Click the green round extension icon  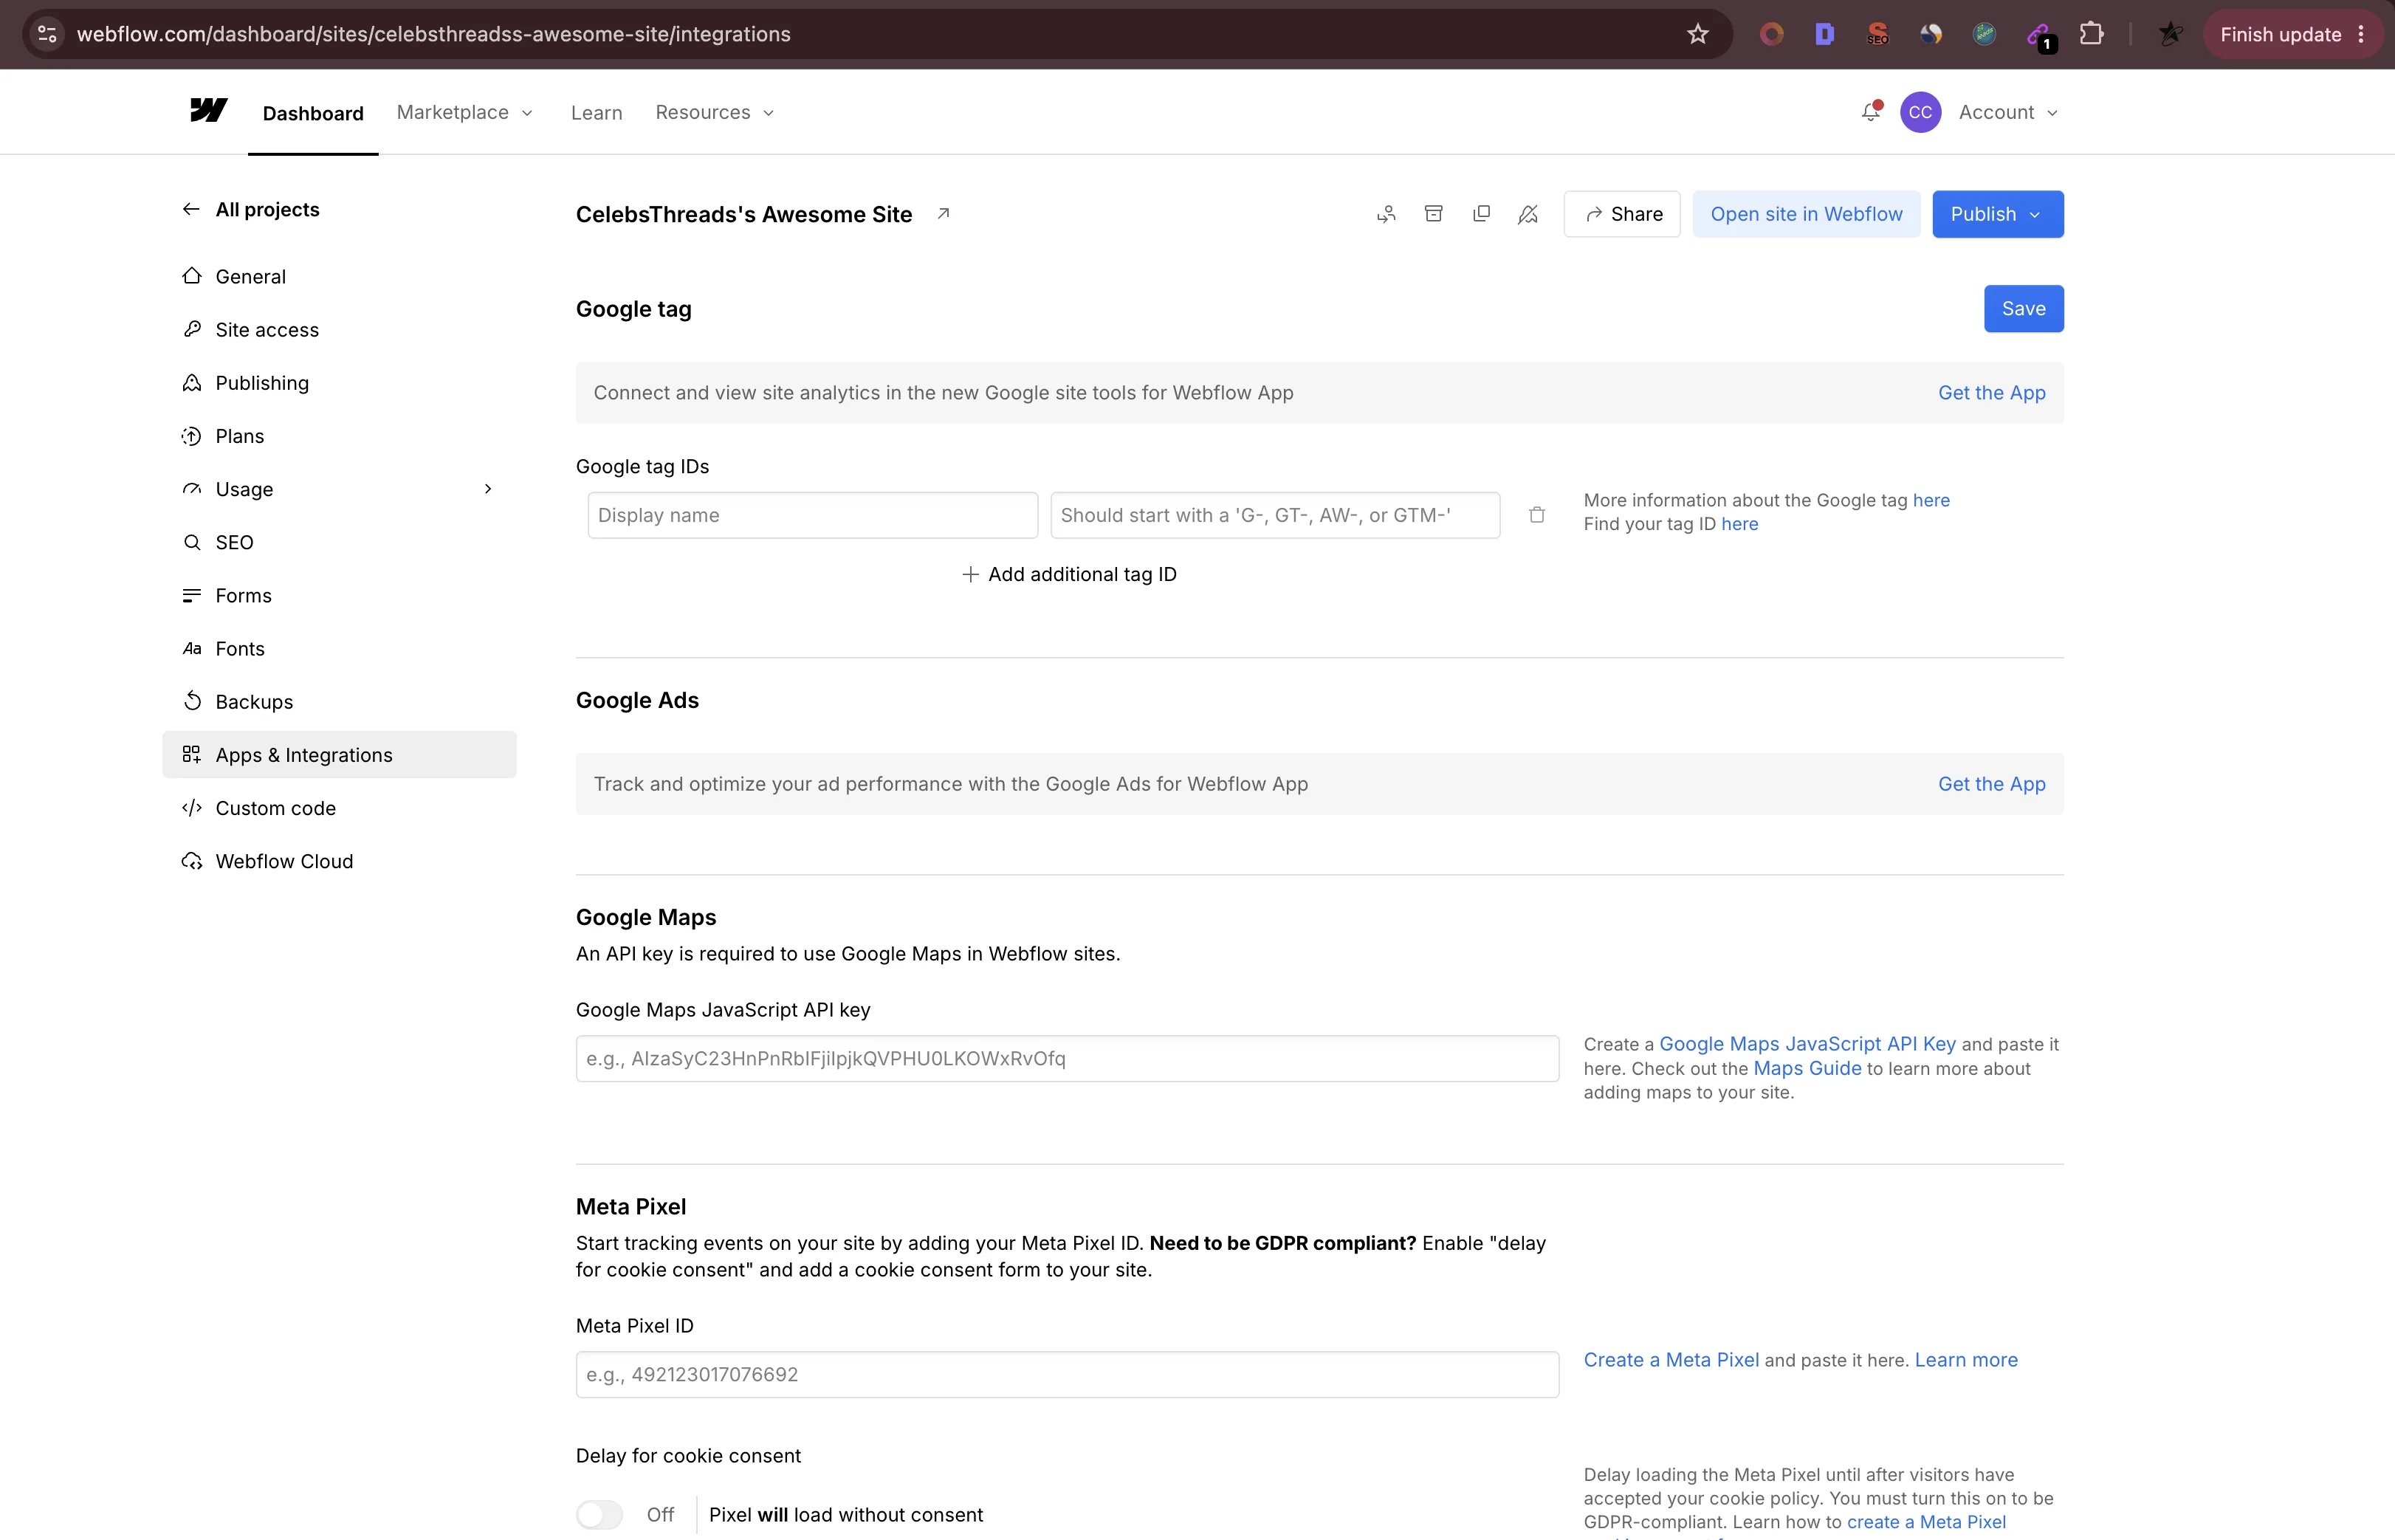coord(1984,34)
